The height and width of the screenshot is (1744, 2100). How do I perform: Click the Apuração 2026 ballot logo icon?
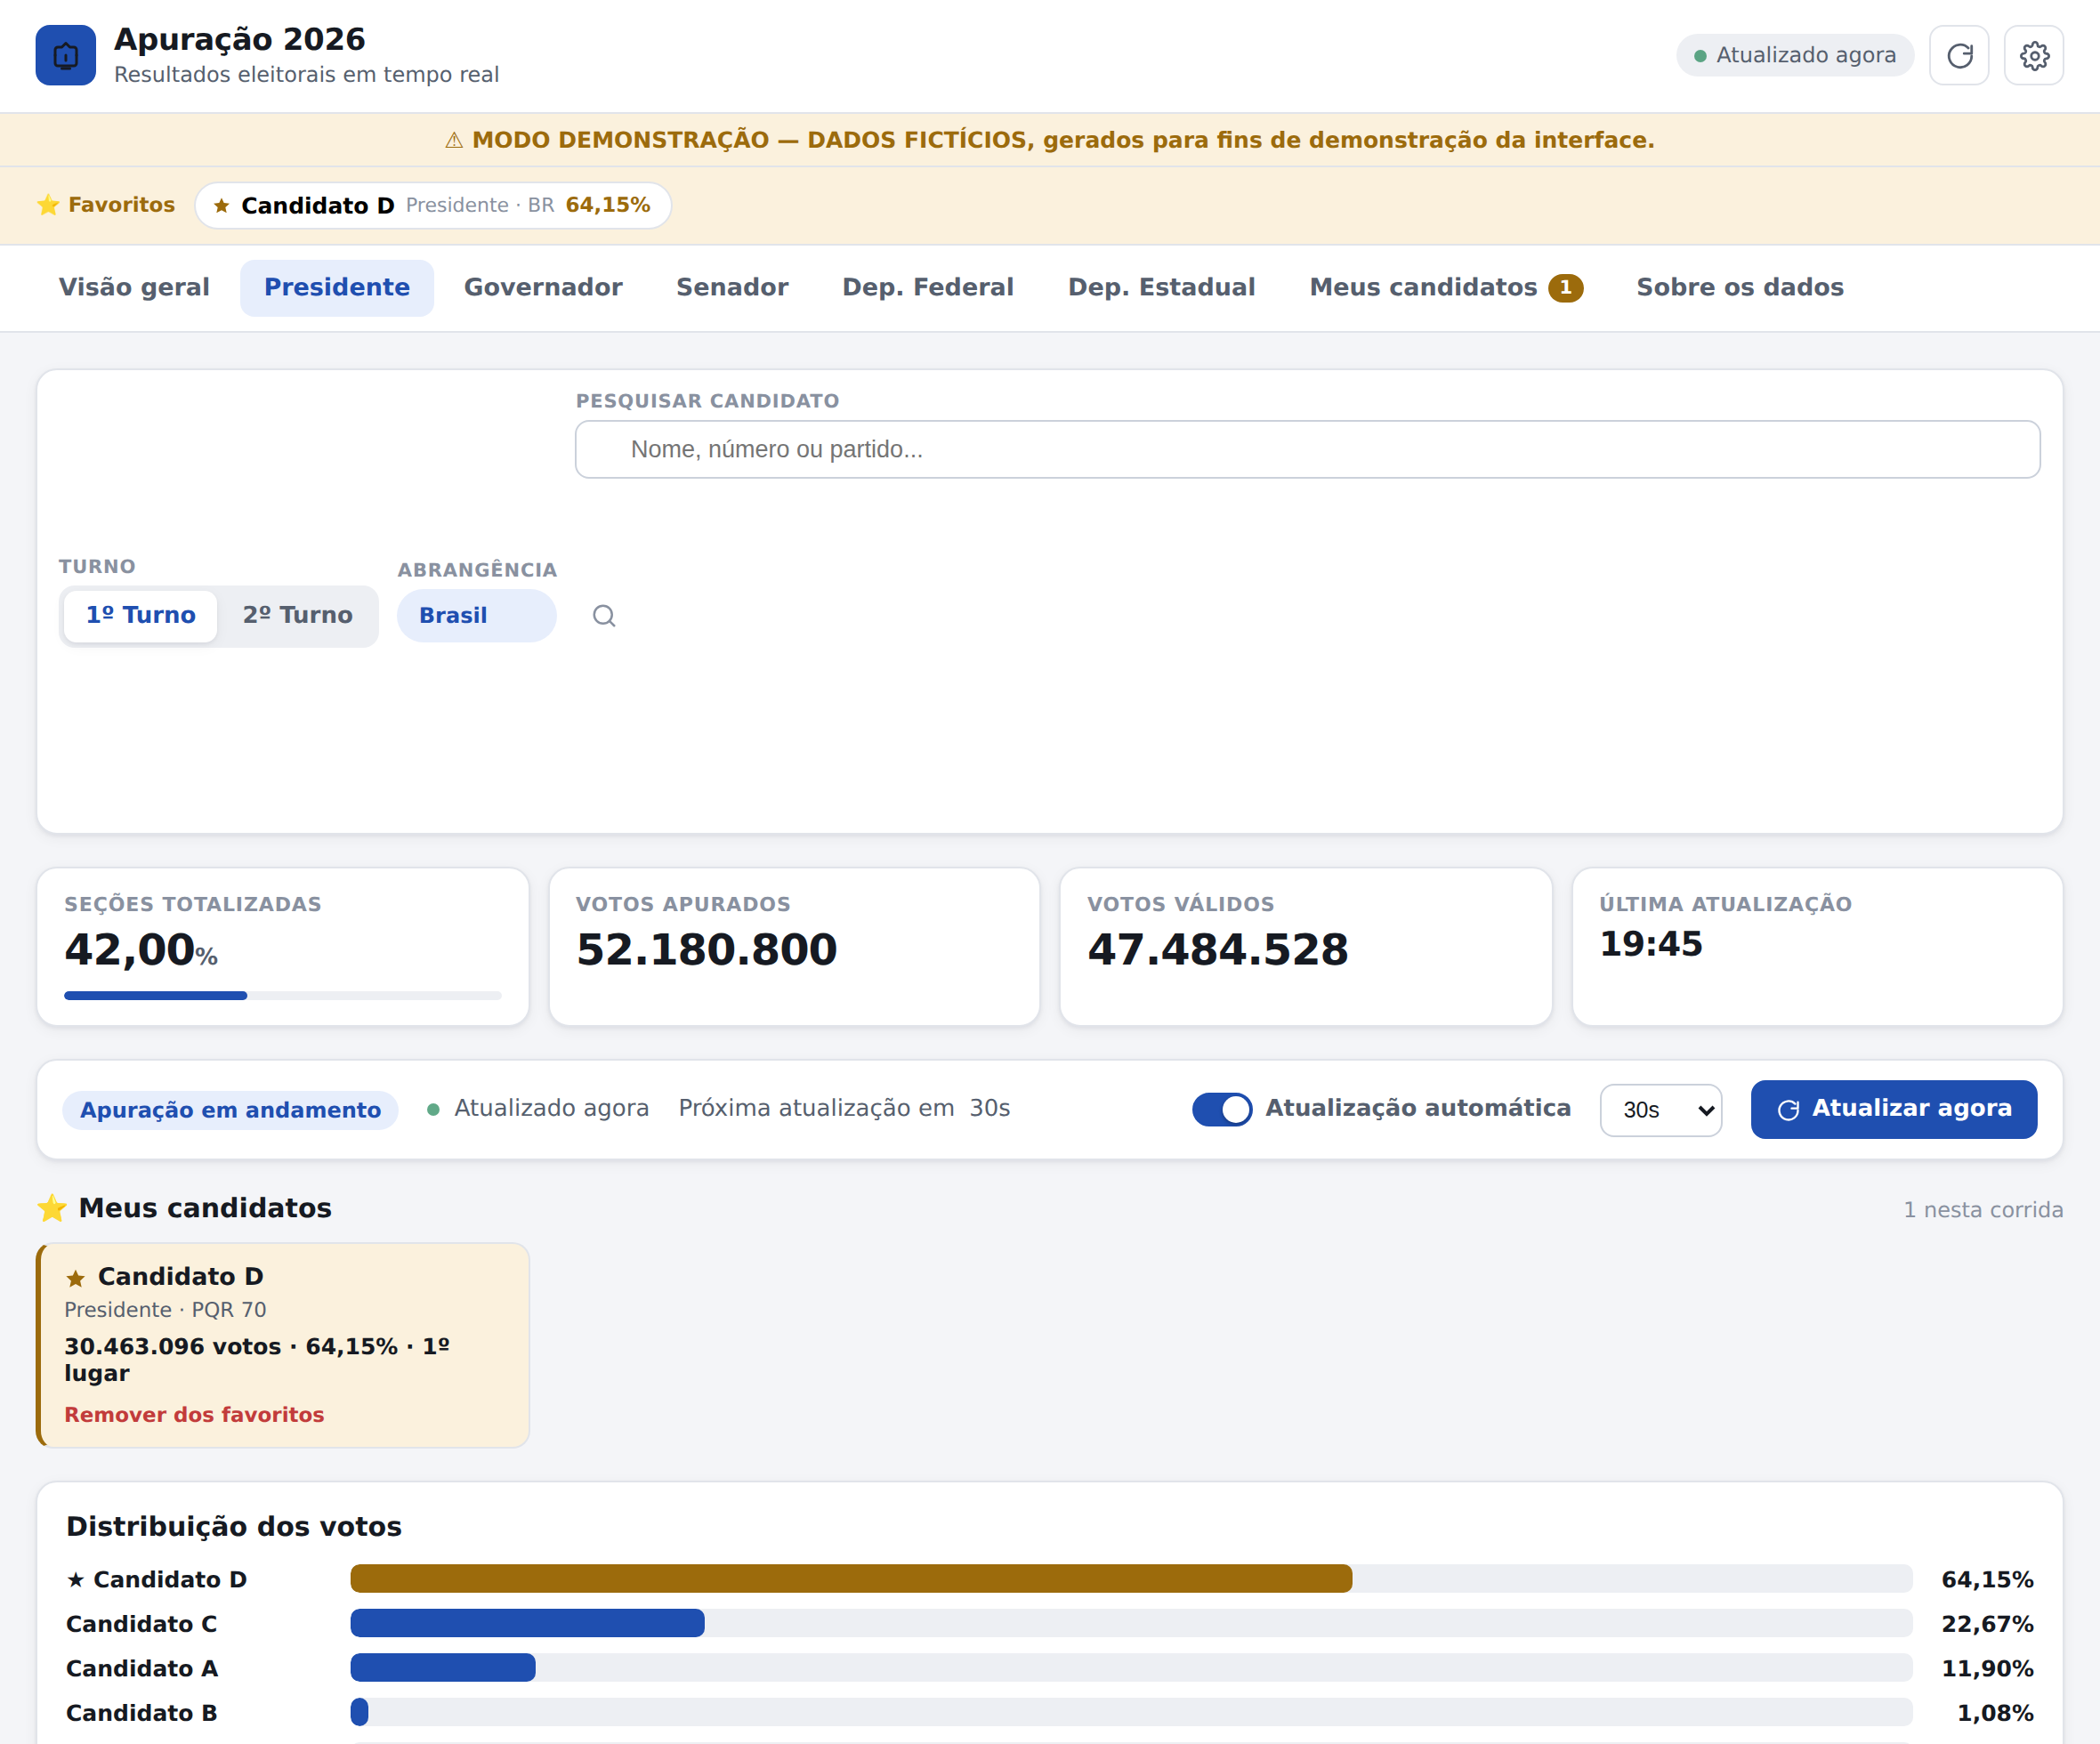point(65,55)
